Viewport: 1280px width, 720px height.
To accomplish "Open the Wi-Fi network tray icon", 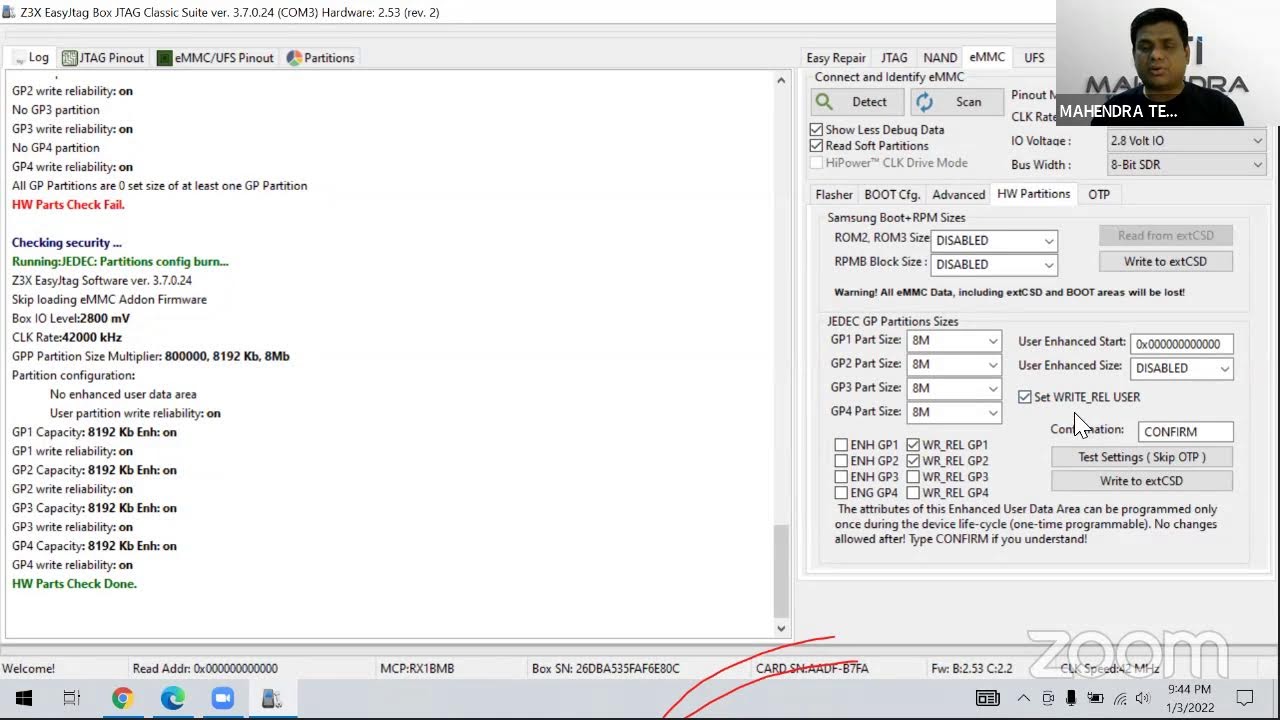I will point(1120,698).
